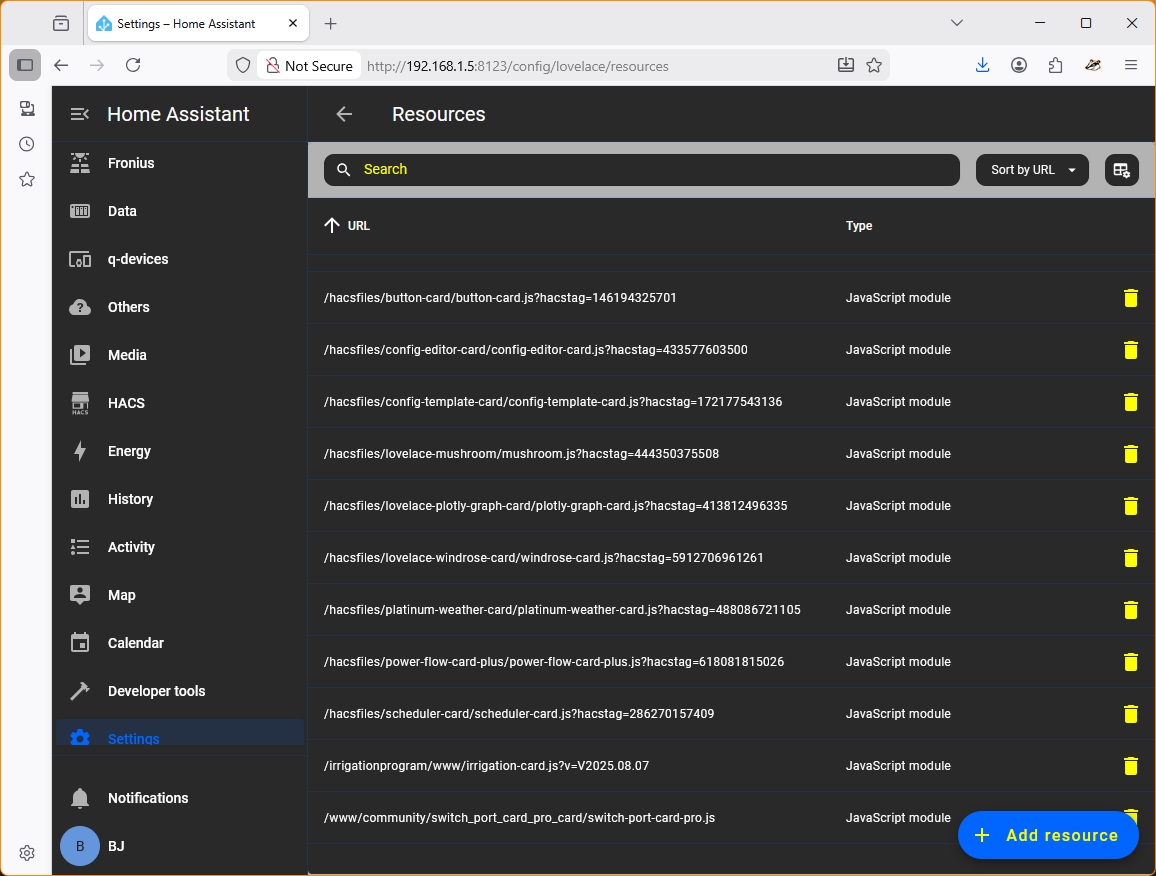Delete the irrigation-card resource
Image resolution: width=1156 pixels, height=876 pixels.
point(1130,766)
